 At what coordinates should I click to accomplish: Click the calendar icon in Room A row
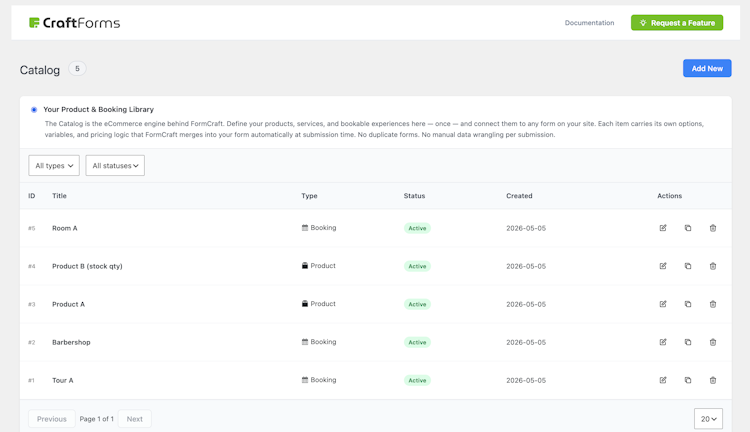[x=305, y=228]
